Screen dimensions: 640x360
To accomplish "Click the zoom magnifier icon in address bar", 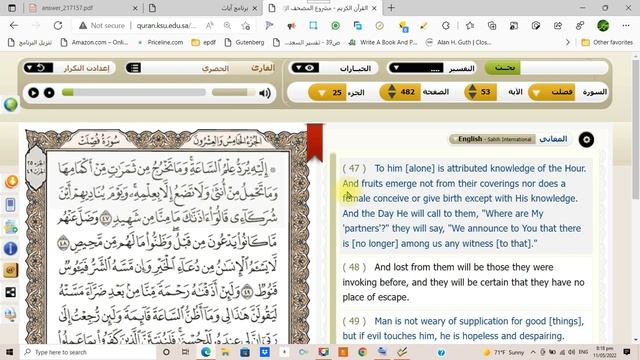I will pos(227,25).
